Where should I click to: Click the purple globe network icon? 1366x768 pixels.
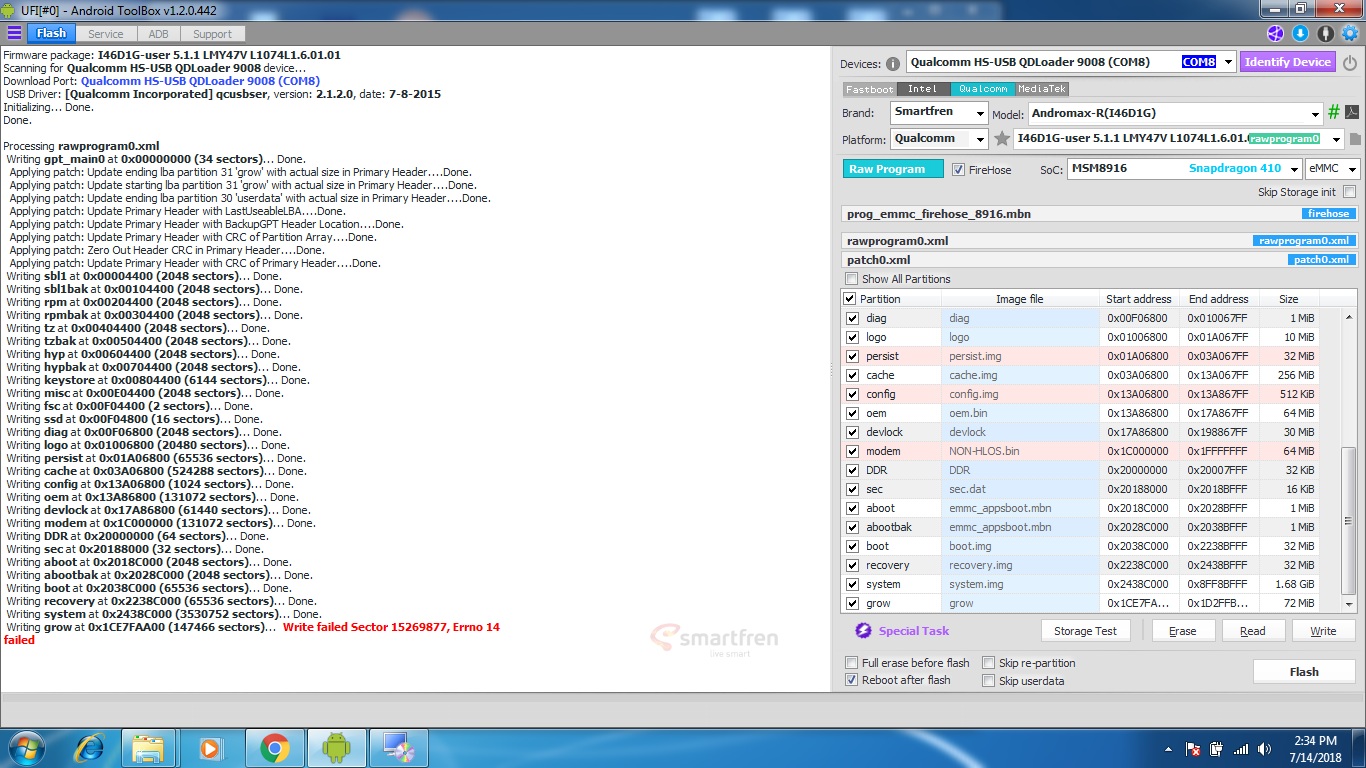click(1275, 33)
